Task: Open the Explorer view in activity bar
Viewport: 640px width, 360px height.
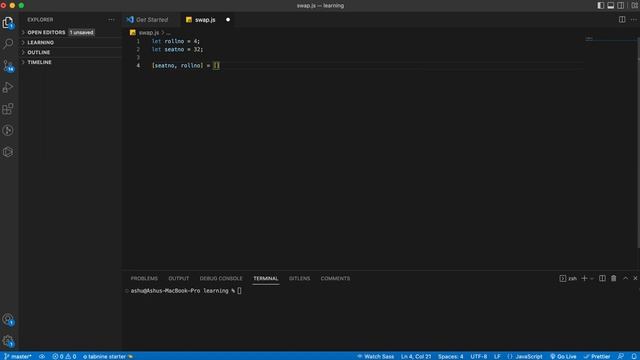Action: pyautogui.click(x=8, y=23)
